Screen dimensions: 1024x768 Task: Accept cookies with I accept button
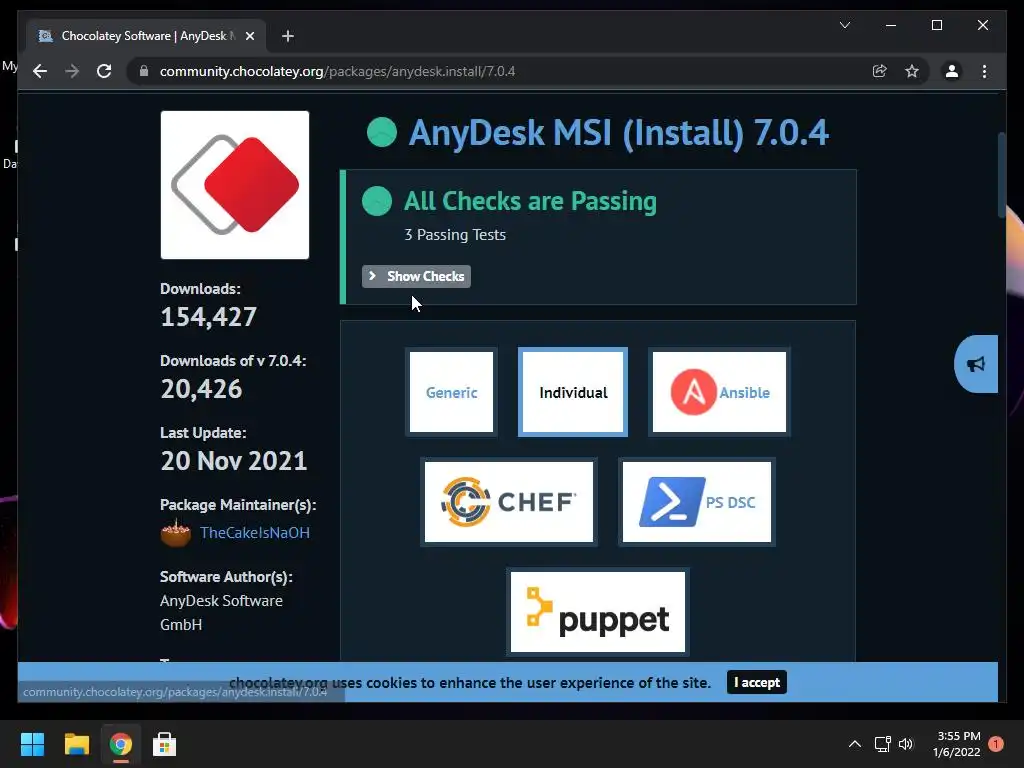[757, 682]
